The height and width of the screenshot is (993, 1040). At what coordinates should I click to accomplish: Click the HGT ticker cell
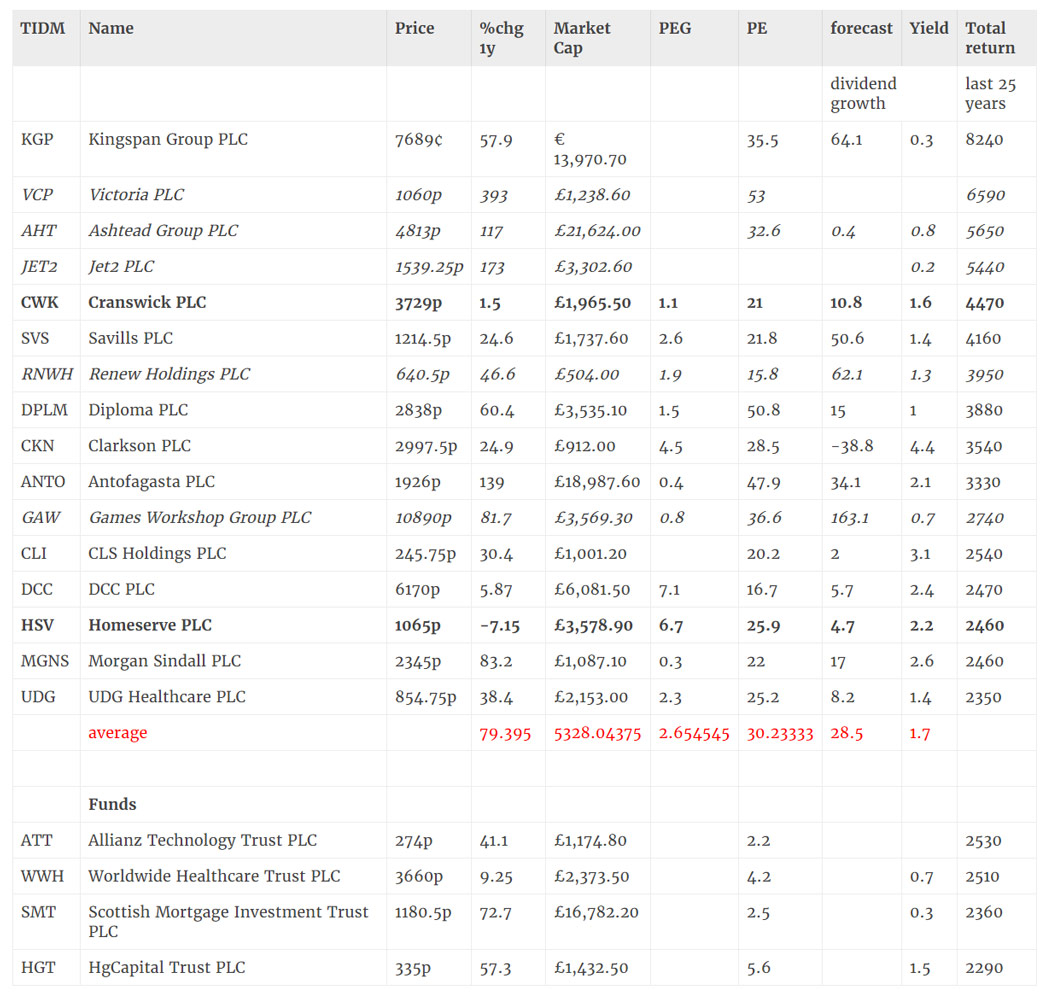point(38,968)
